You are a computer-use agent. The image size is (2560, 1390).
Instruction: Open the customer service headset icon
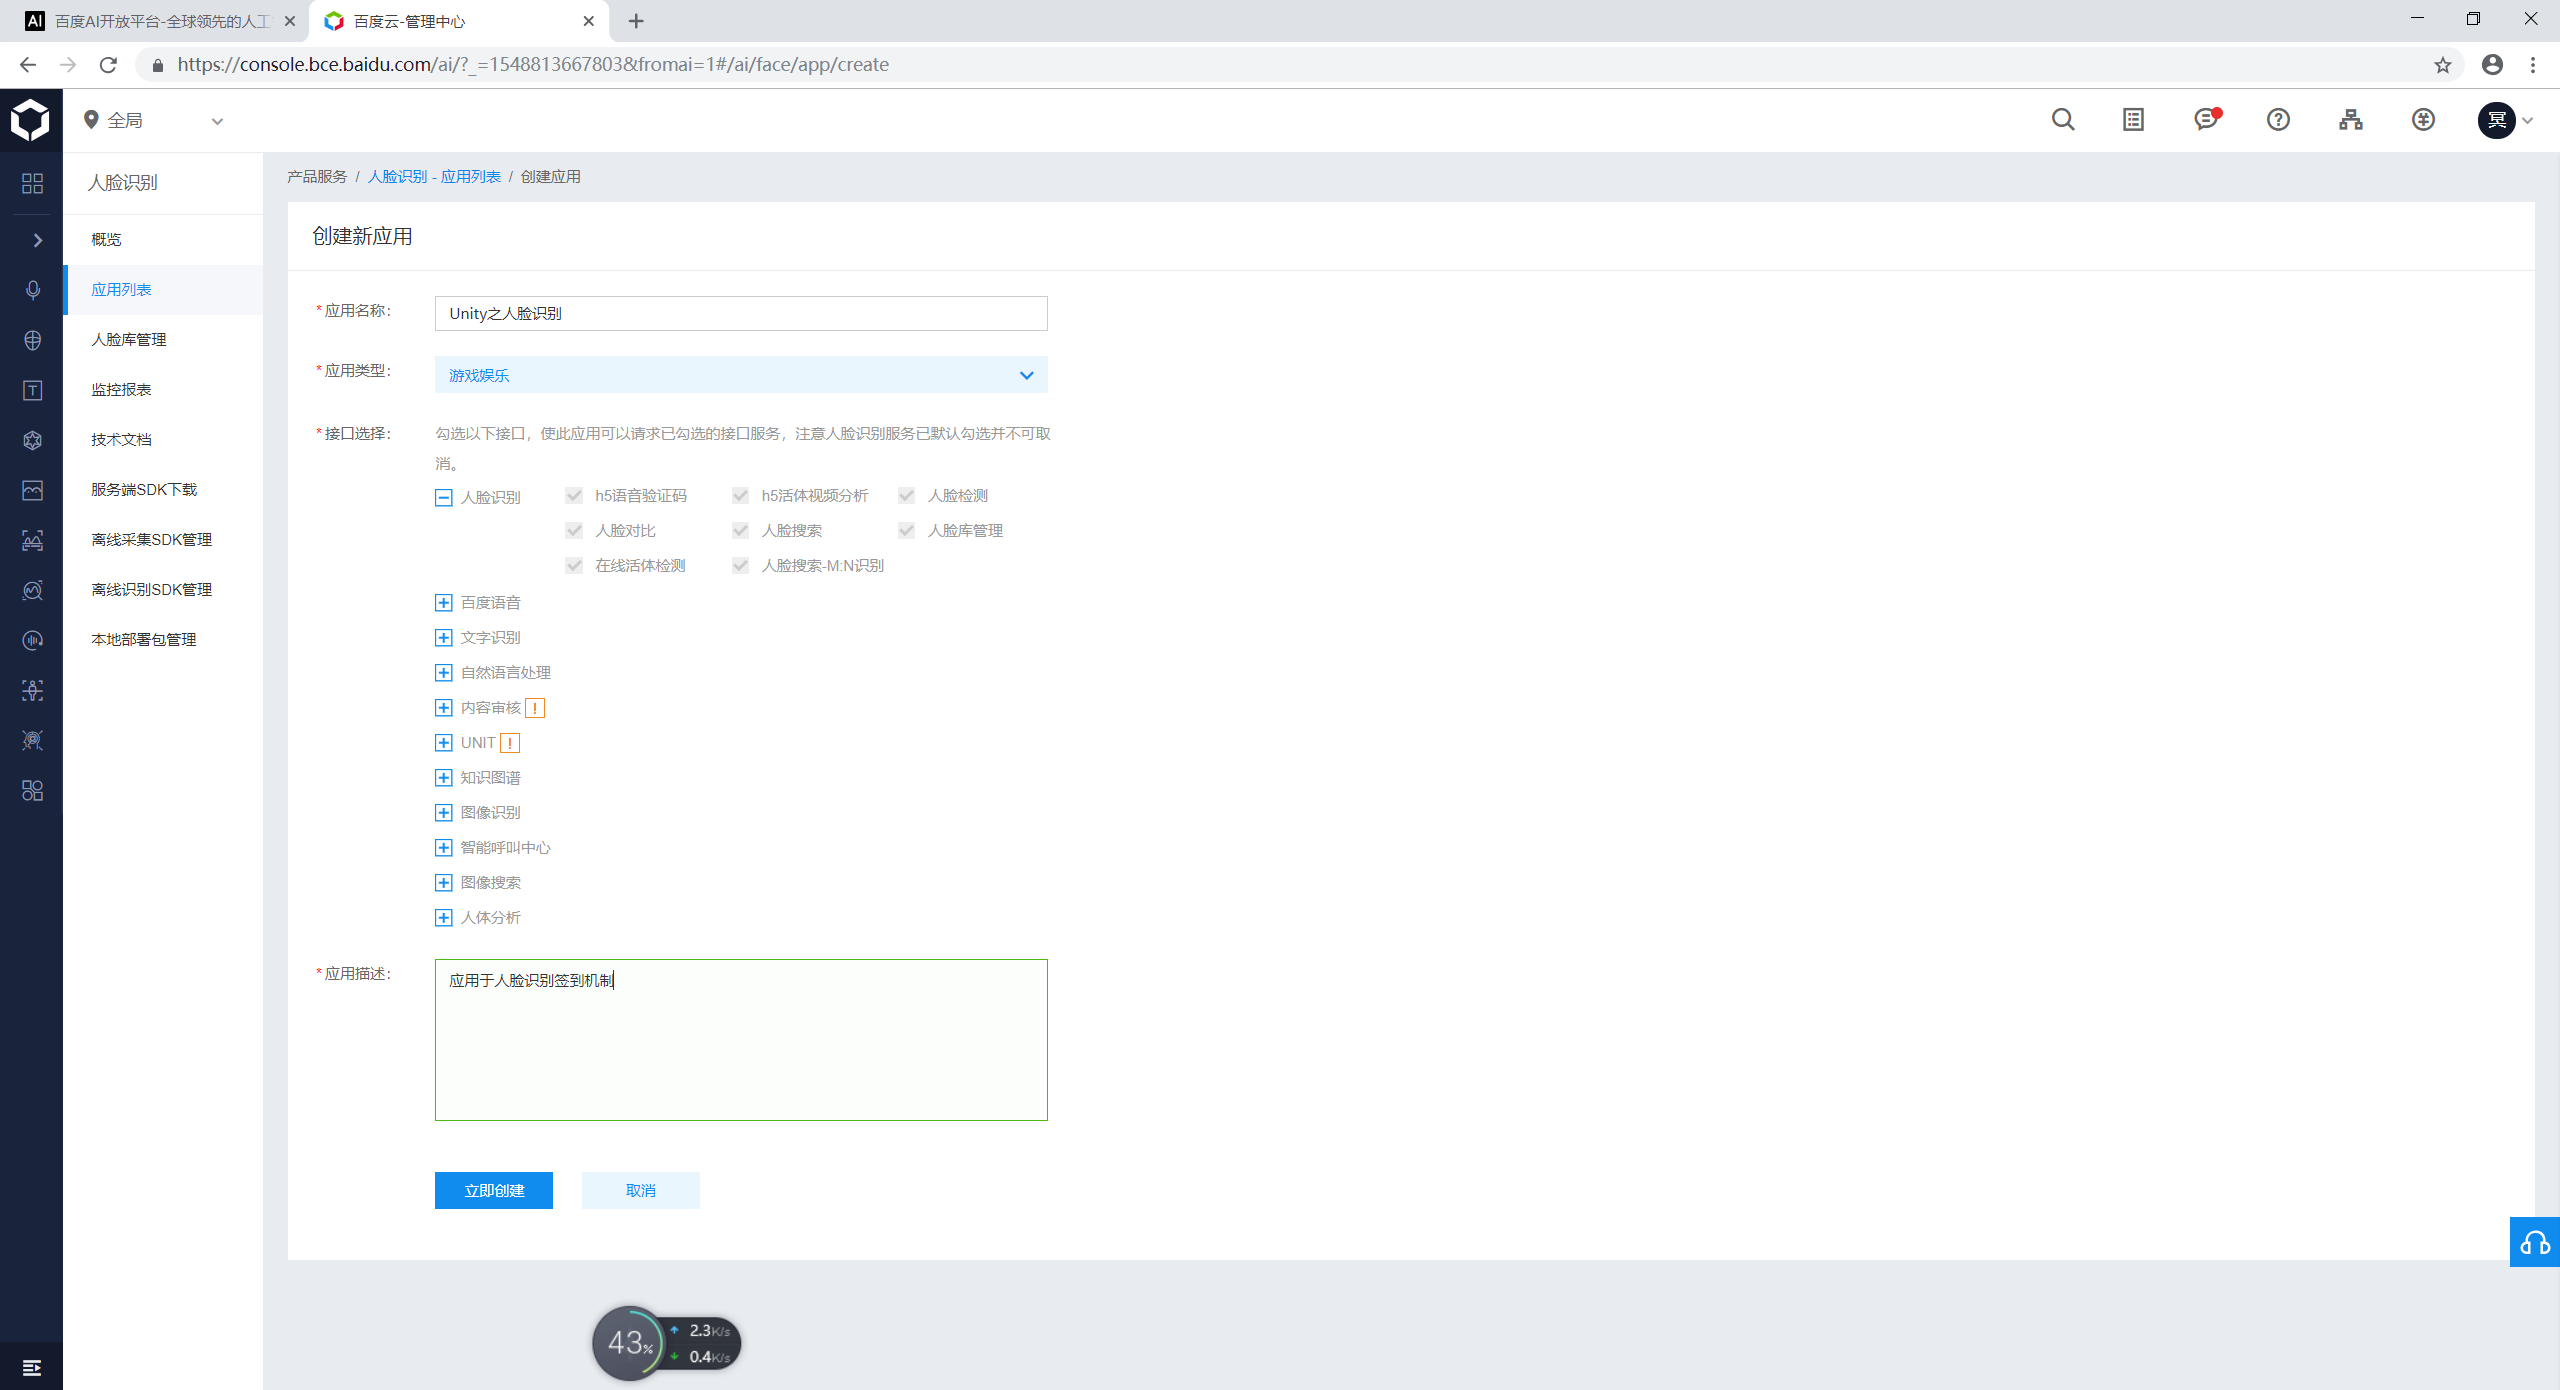[2534, 1243]
